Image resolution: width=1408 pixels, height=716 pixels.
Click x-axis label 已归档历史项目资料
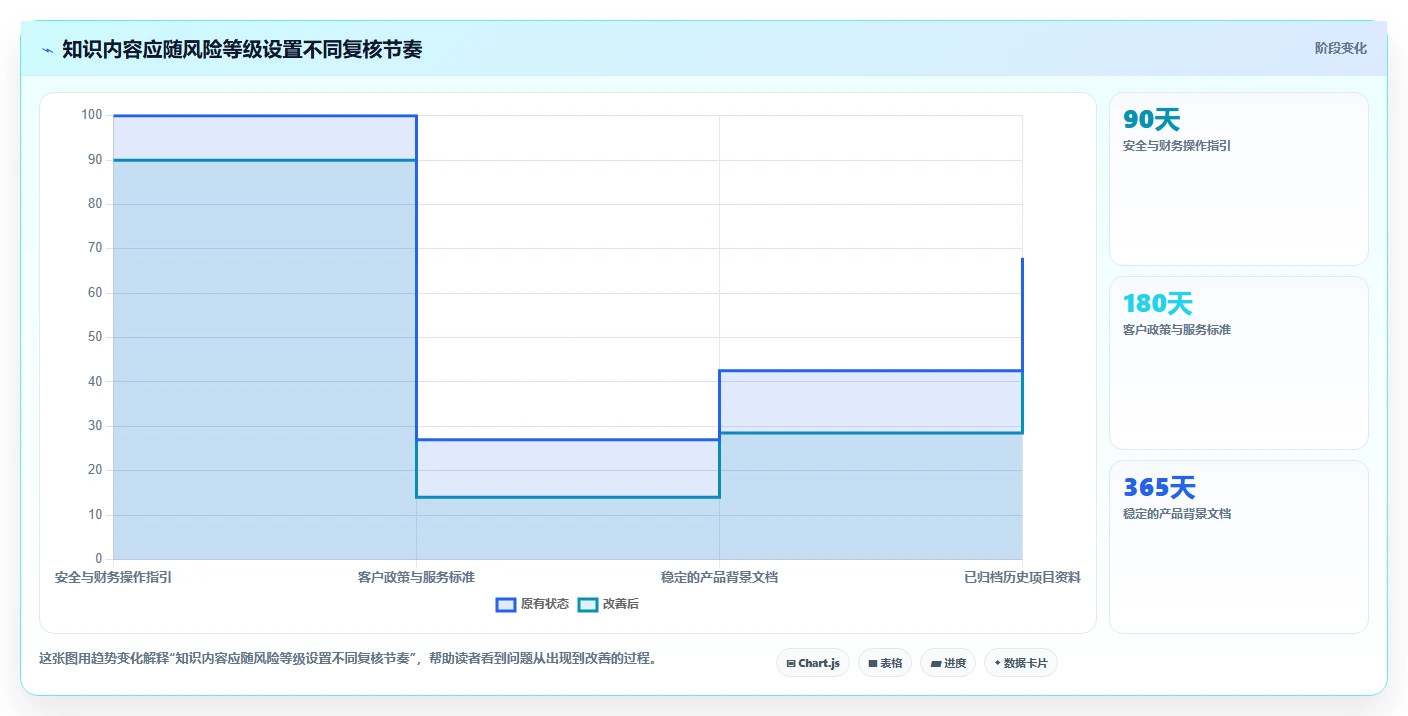pos(1022,577)
